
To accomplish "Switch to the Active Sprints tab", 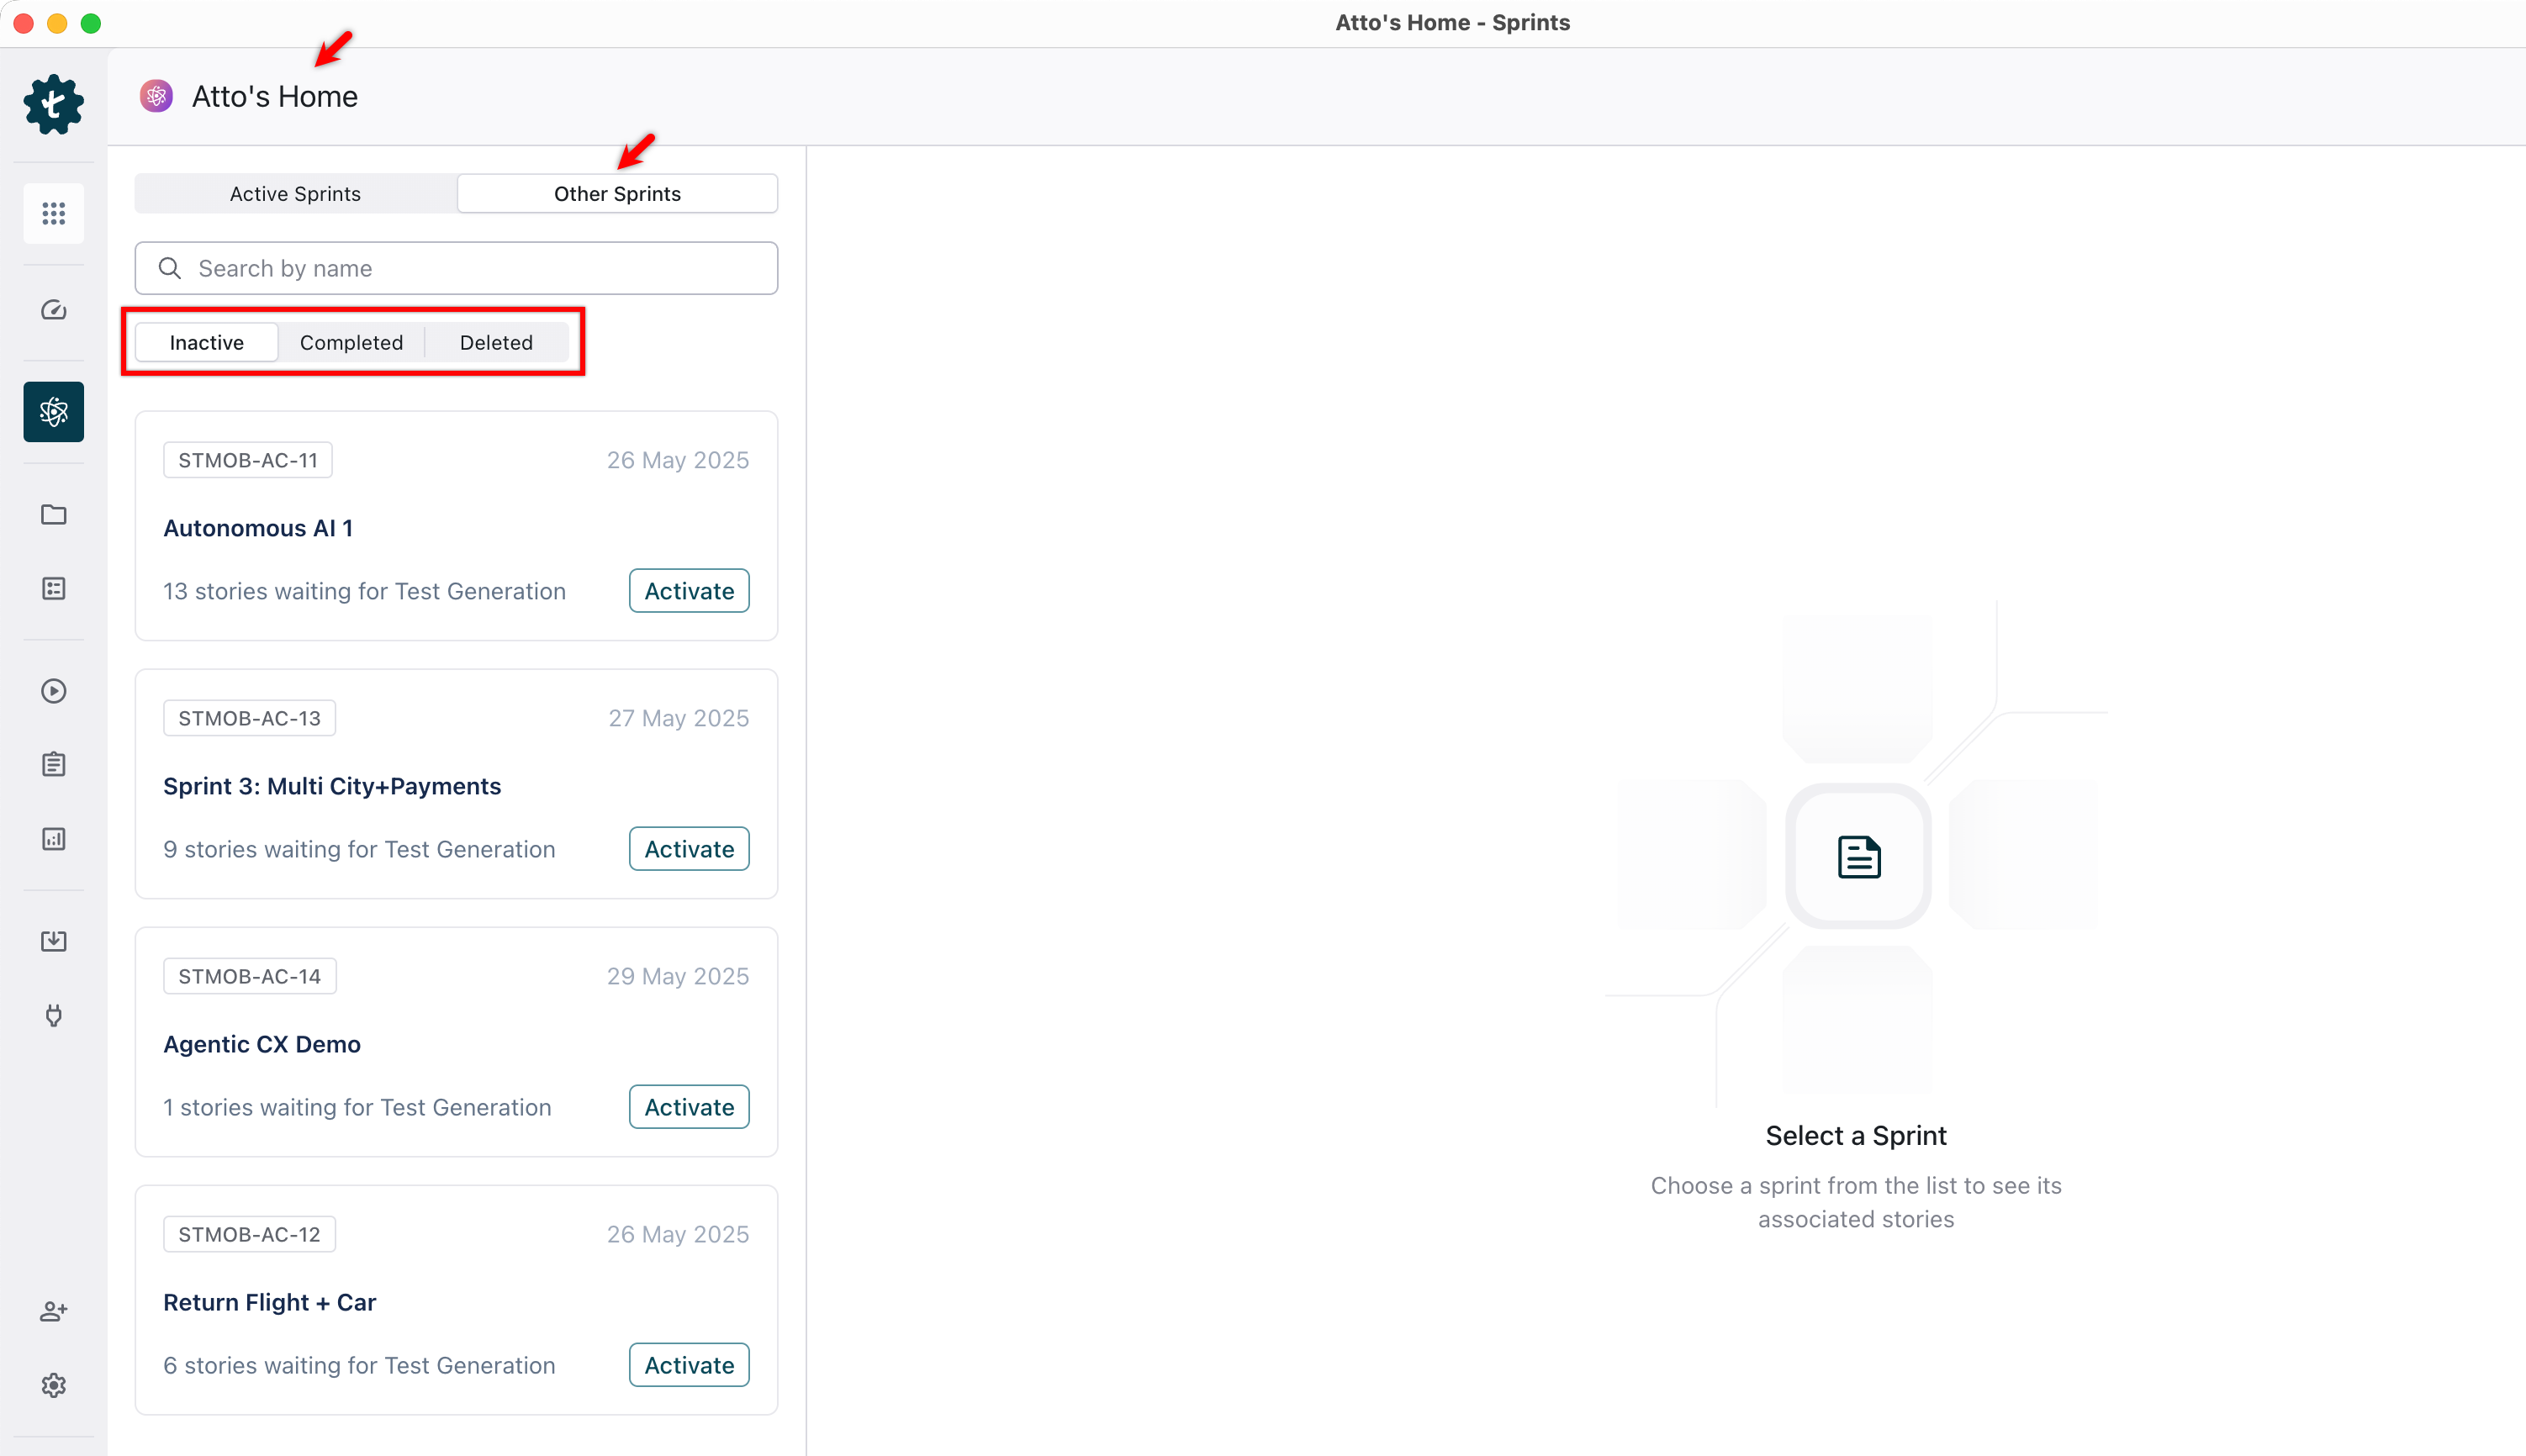I will 295,194.
